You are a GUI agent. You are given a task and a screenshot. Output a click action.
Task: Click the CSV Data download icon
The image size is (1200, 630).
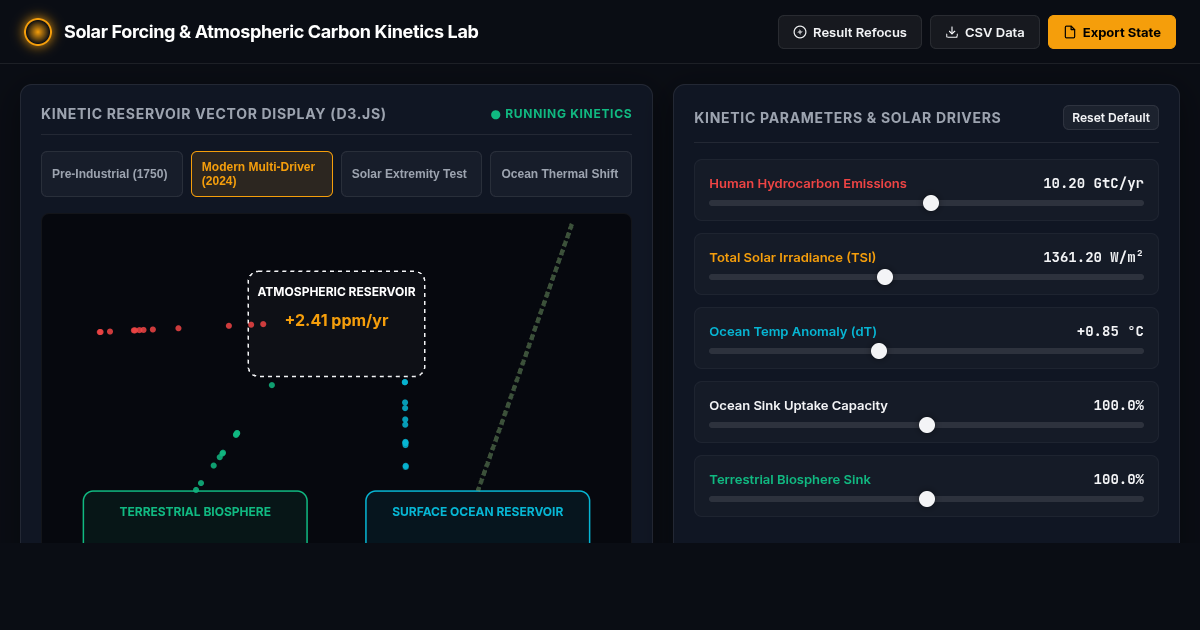952,32
